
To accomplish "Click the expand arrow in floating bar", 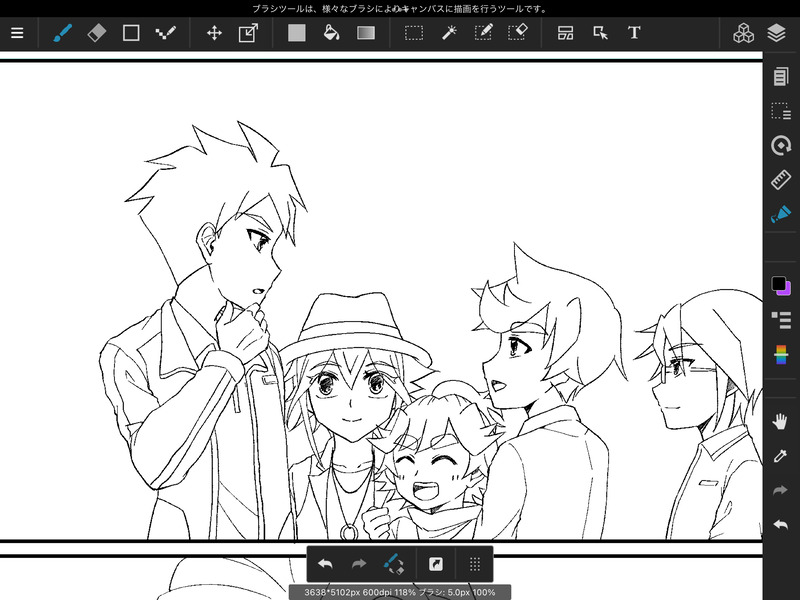I will (435, 564).
